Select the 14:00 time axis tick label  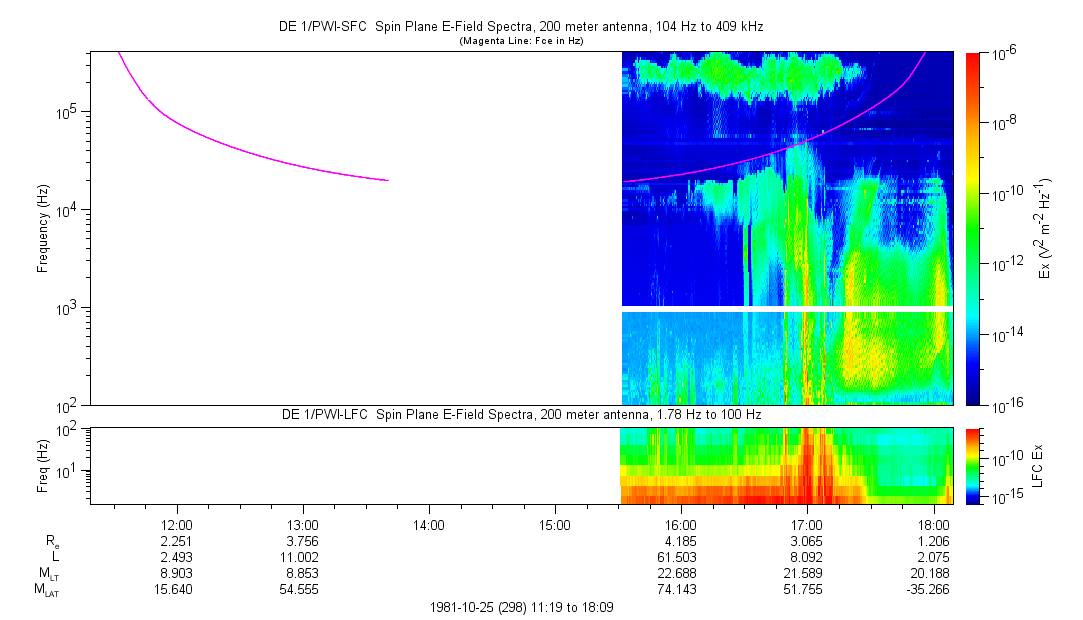[429, 525]
